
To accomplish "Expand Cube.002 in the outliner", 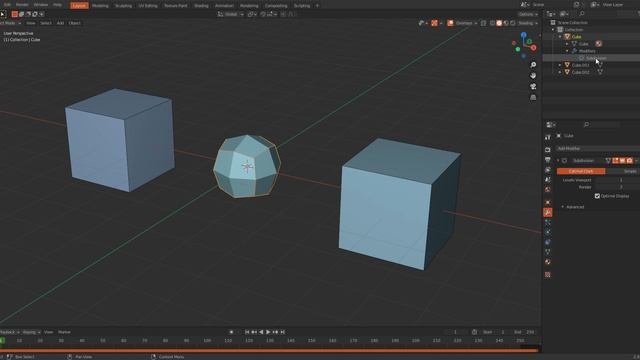I will (x=560, y=72).
